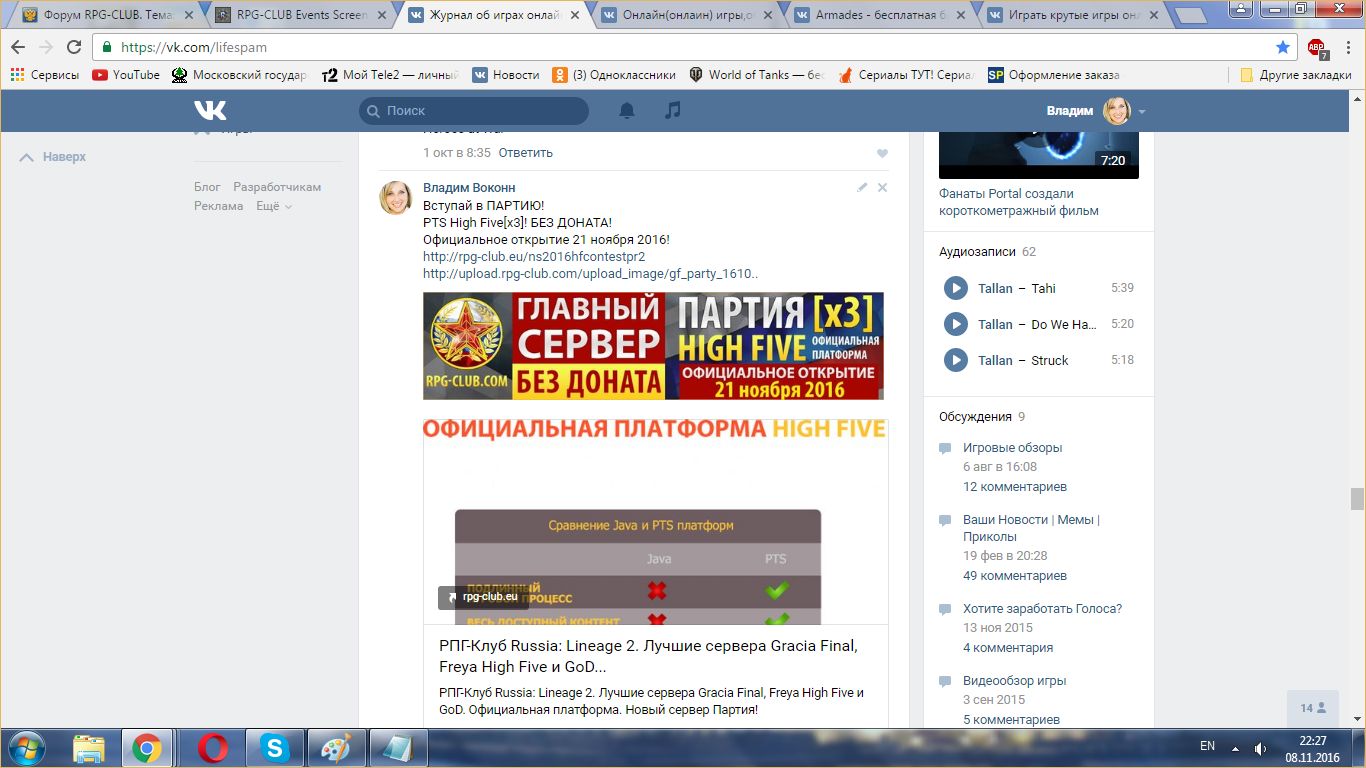The height and width of the screenshot is (768, 1366).
Task: Open Opera from the taskbar
Action: 211,748
